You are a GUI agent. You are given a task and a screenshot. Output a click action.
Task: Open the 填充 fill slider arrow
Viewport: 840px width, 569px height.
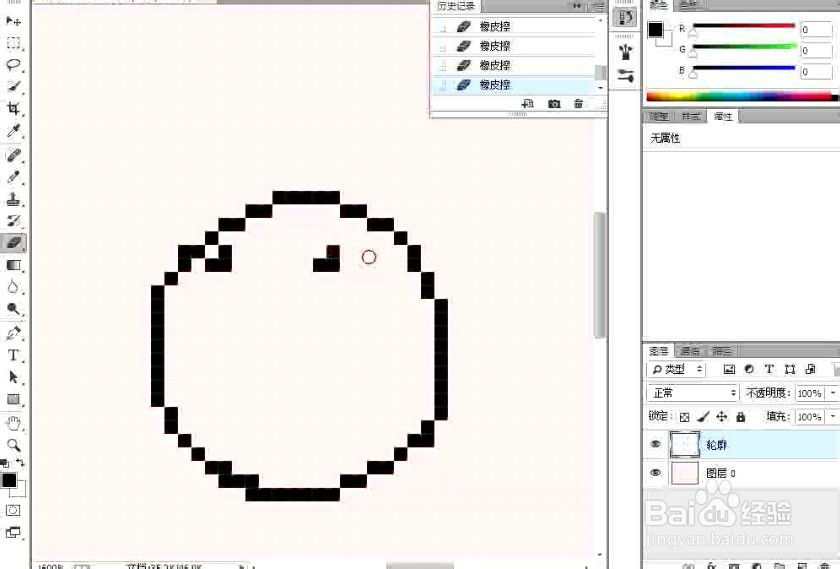[832, 416]
